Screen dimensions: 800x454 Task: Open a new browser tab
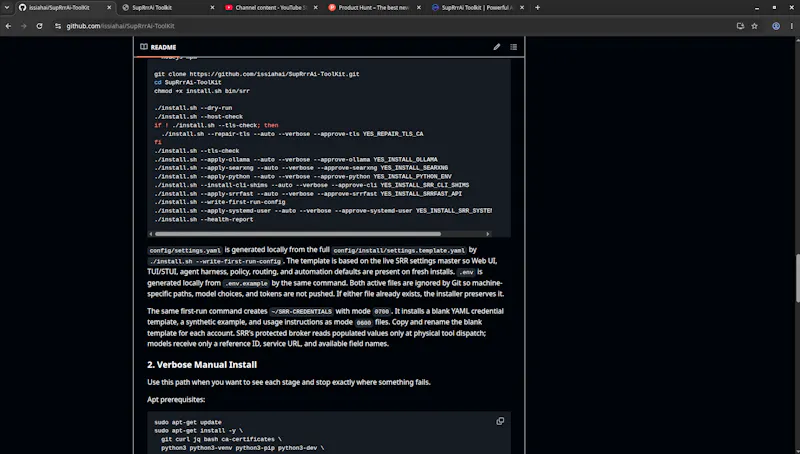(537, 8)
